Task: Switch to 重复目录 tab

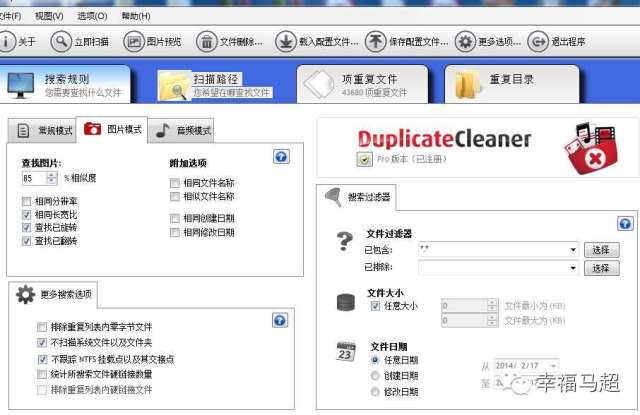Action: pyautogui.click(x=512, y=83)
